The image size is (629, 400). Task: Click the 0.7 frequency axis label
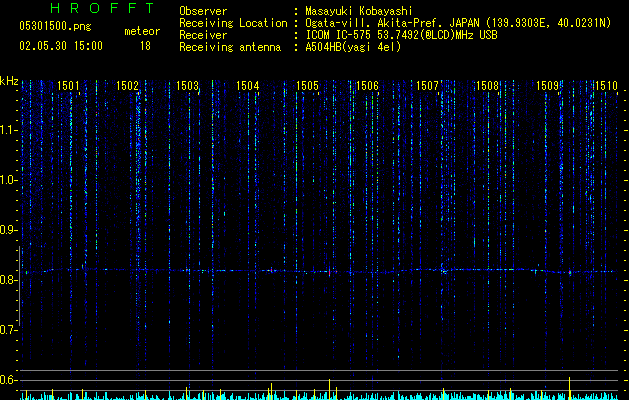[x=9, y=330]
